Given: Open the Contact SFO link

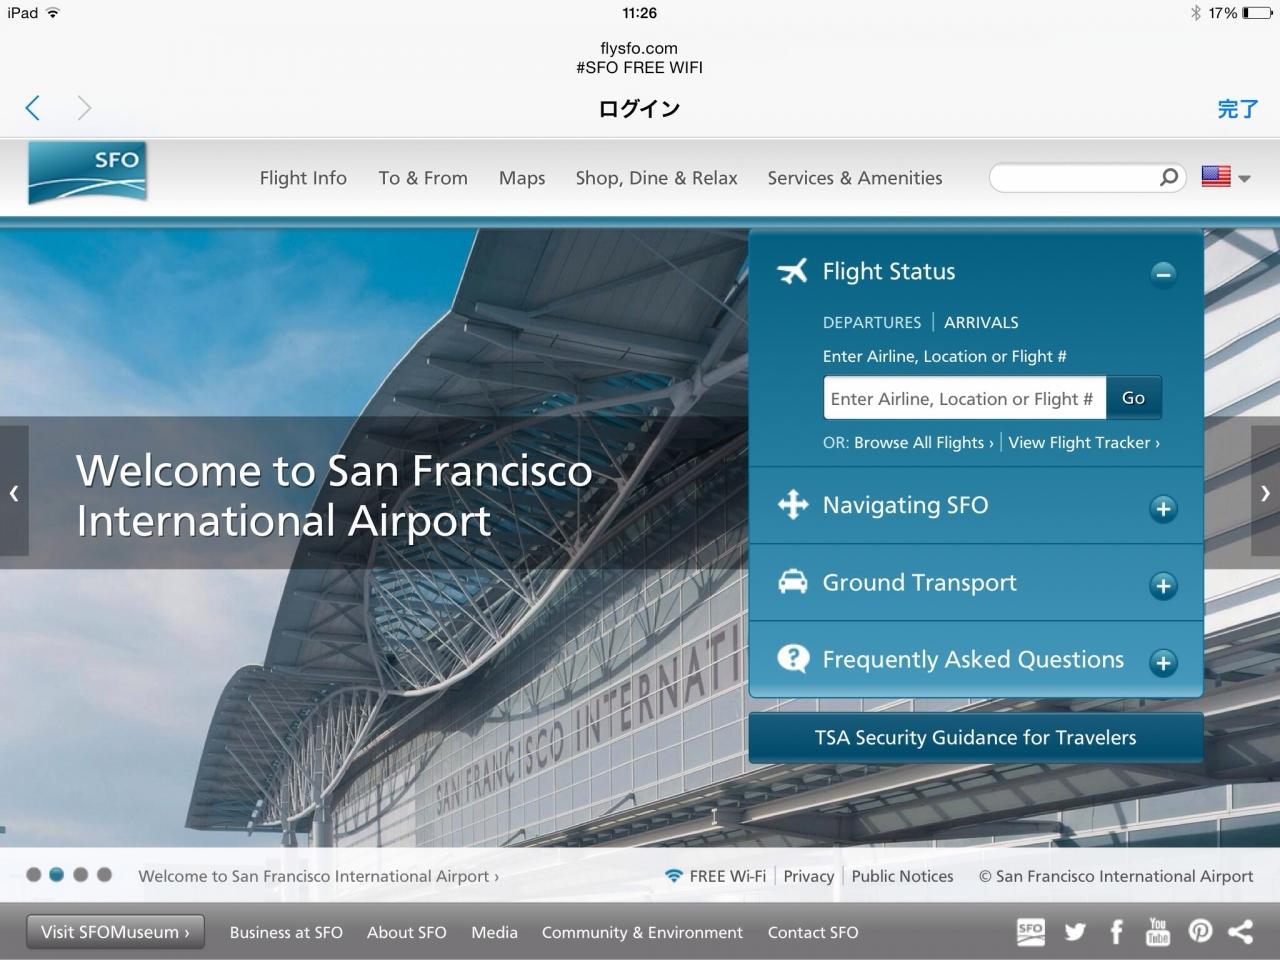Looking at the screenshot, I should 813,932.
